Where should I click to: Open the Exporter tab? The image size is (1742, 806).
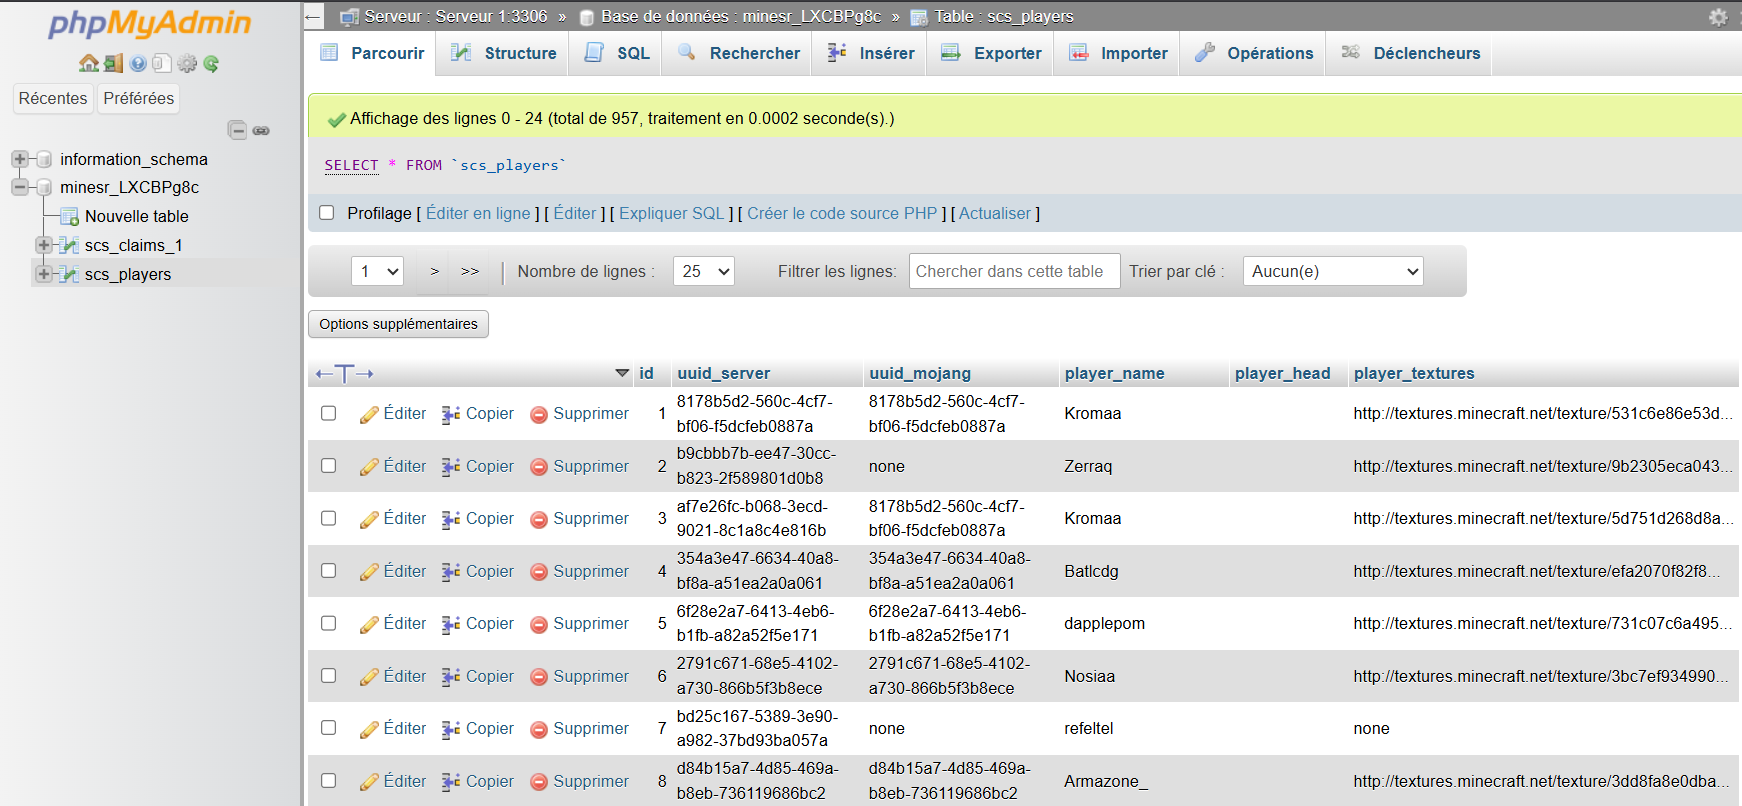(x=991, y=53)
